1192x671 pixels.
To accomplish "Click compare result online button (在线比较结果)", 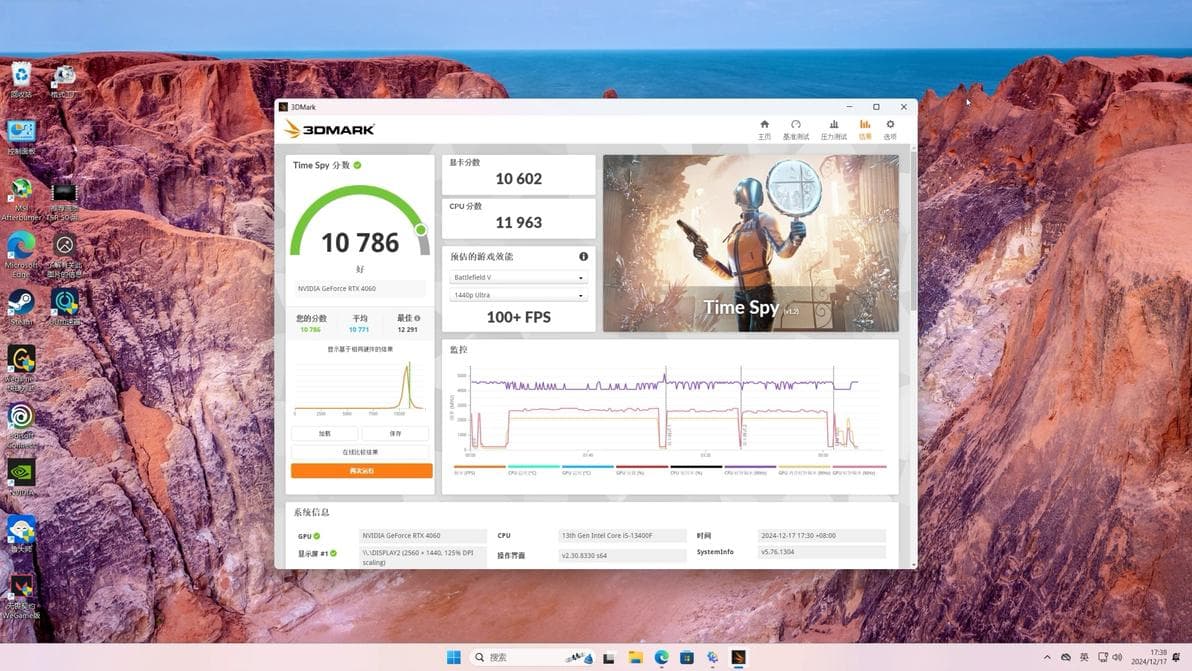I will point(360,452).
